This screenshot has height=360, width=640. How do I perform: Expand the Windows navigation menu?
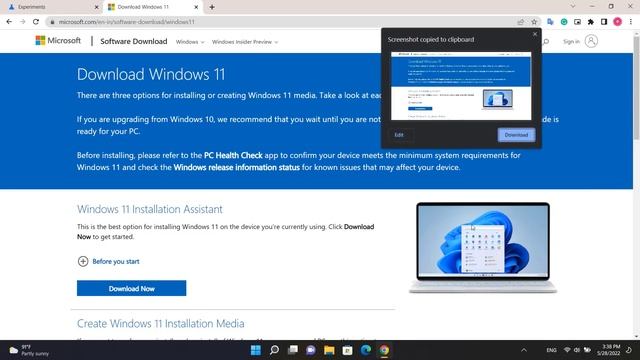(190, 42)
